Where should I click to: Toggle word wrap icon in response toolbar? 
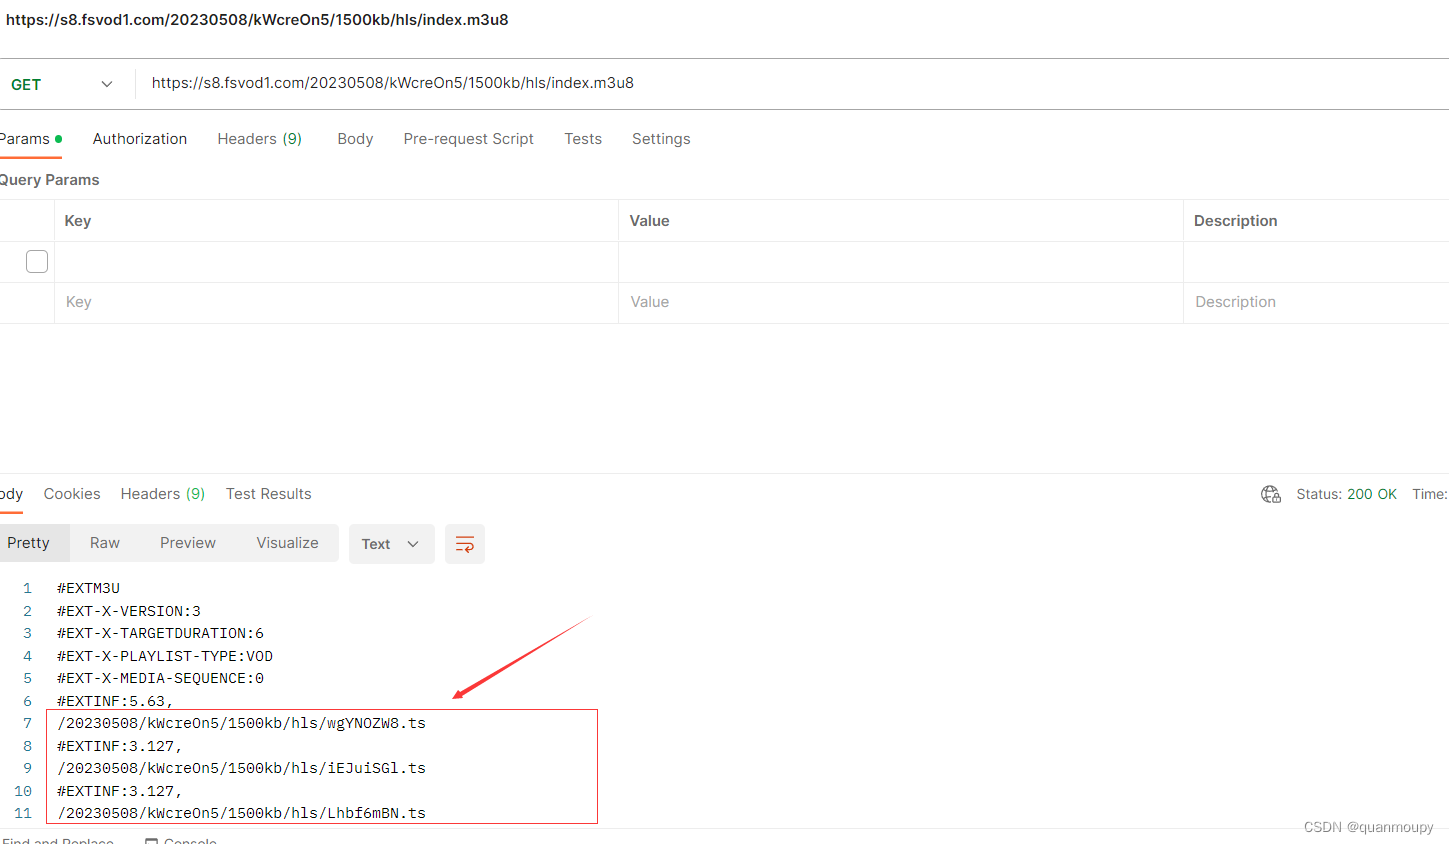[x=465, y=544]
